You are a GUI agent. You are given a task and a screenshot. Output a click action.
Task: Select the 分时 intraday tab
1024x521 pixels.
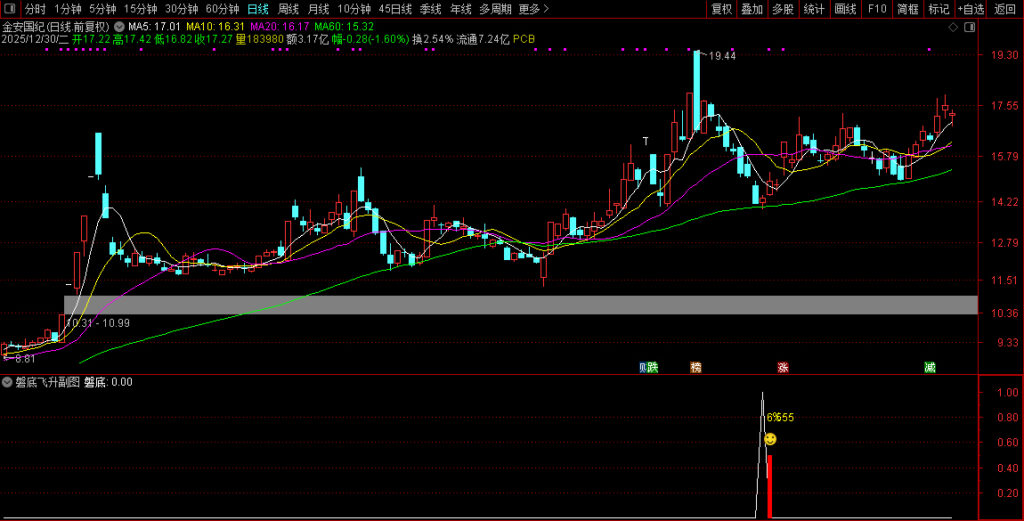35,9
